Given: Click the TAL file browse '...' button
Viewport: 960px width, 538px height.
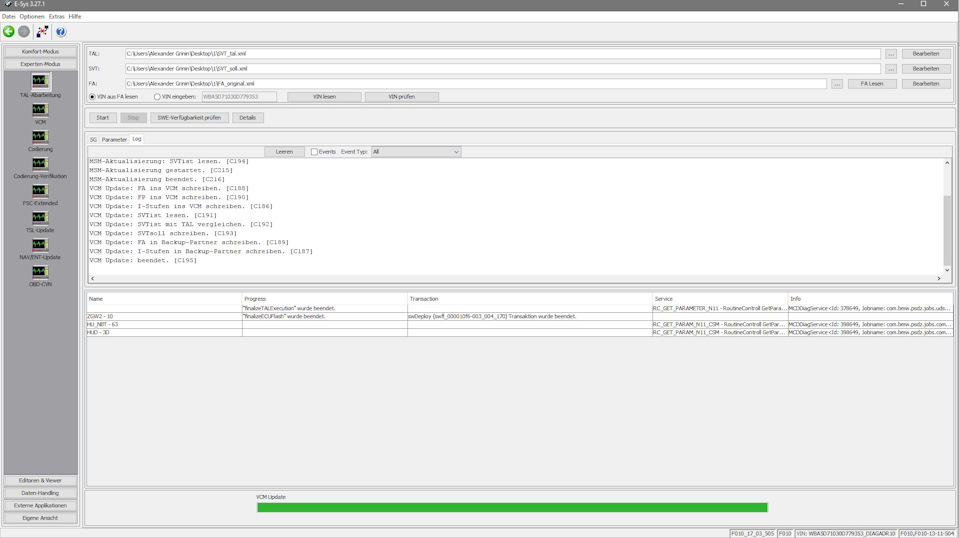Looking at the screenshot, I should (x=891, y=54).
